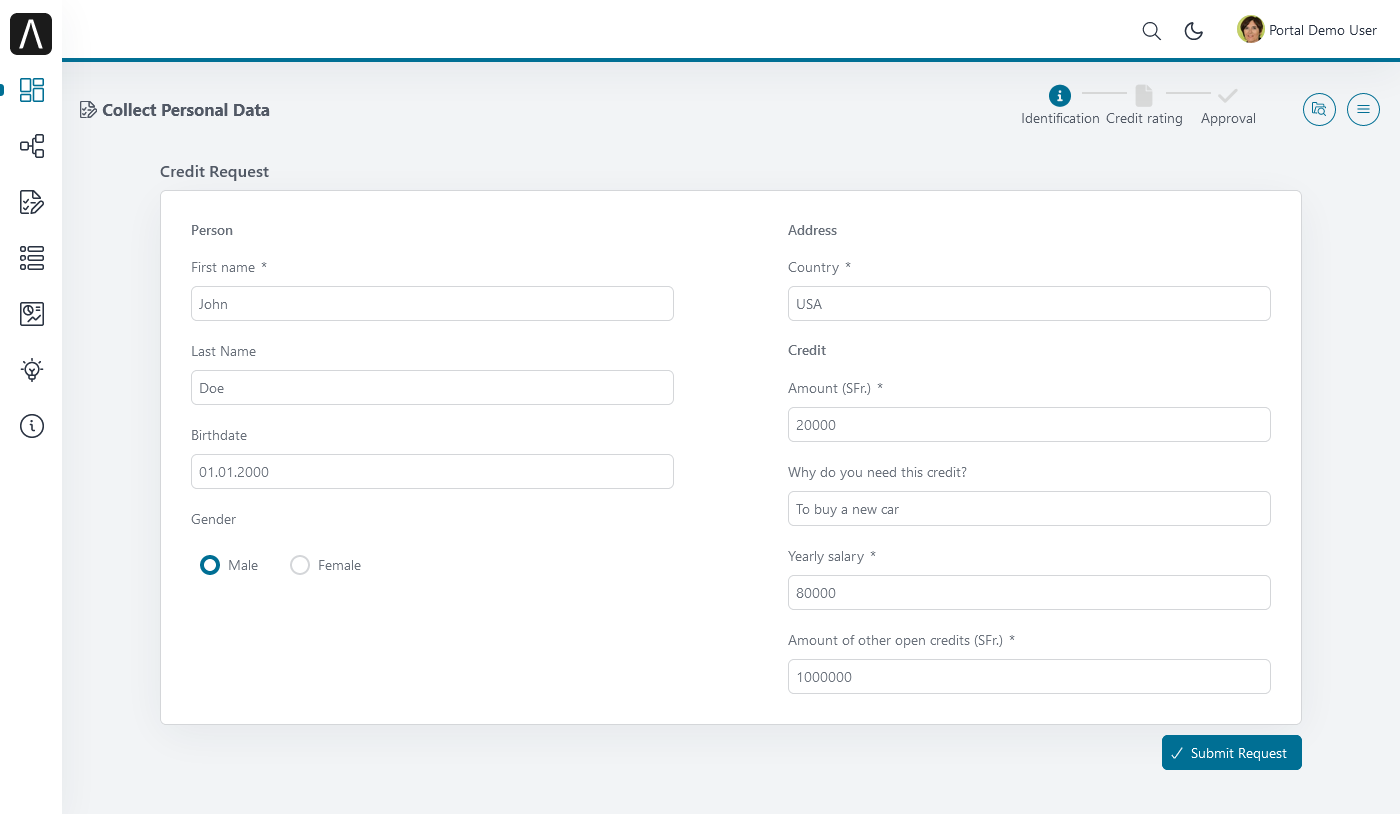
Task: Select the Credit rating step
Action: click(1144, 105)
